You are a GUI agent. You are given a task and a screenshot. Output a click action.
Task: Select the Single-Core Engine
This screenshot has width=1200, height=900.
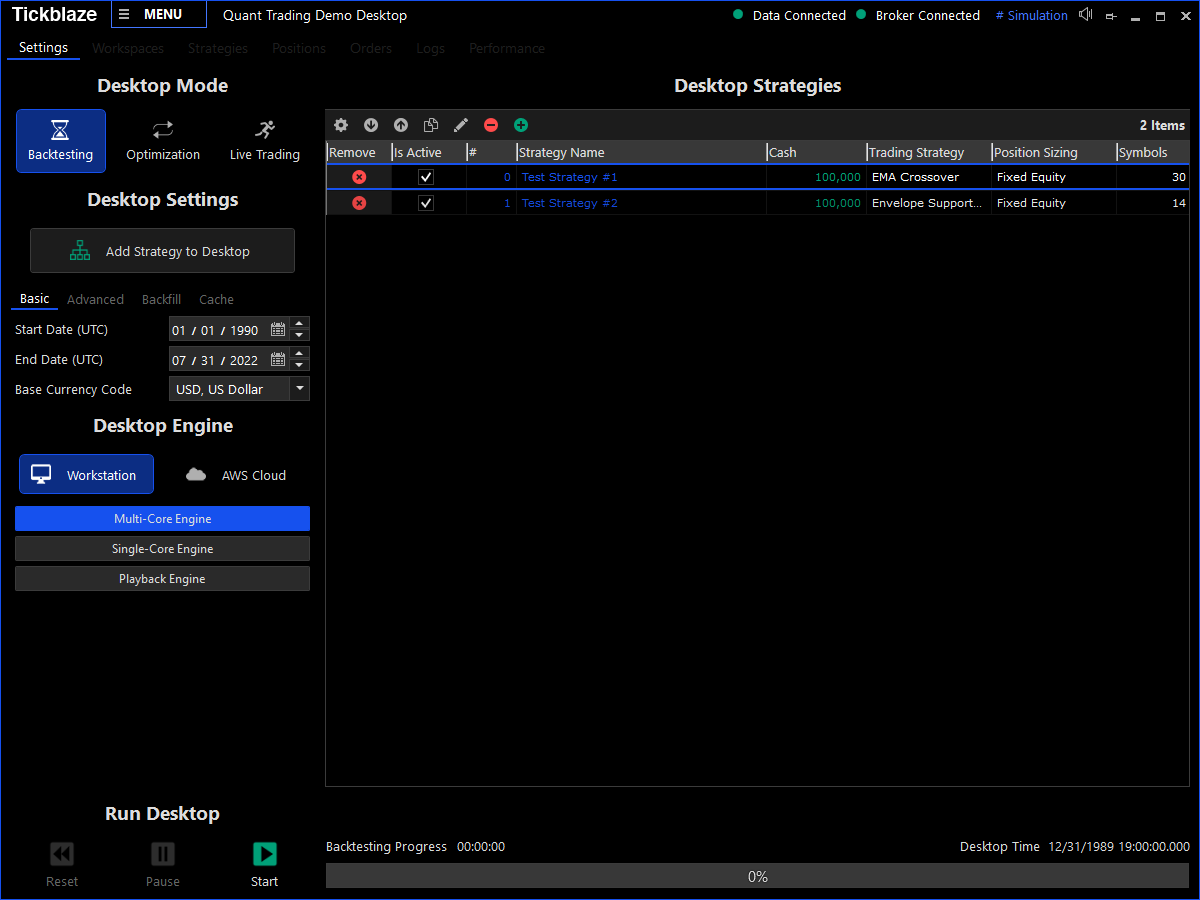point(162,548)
